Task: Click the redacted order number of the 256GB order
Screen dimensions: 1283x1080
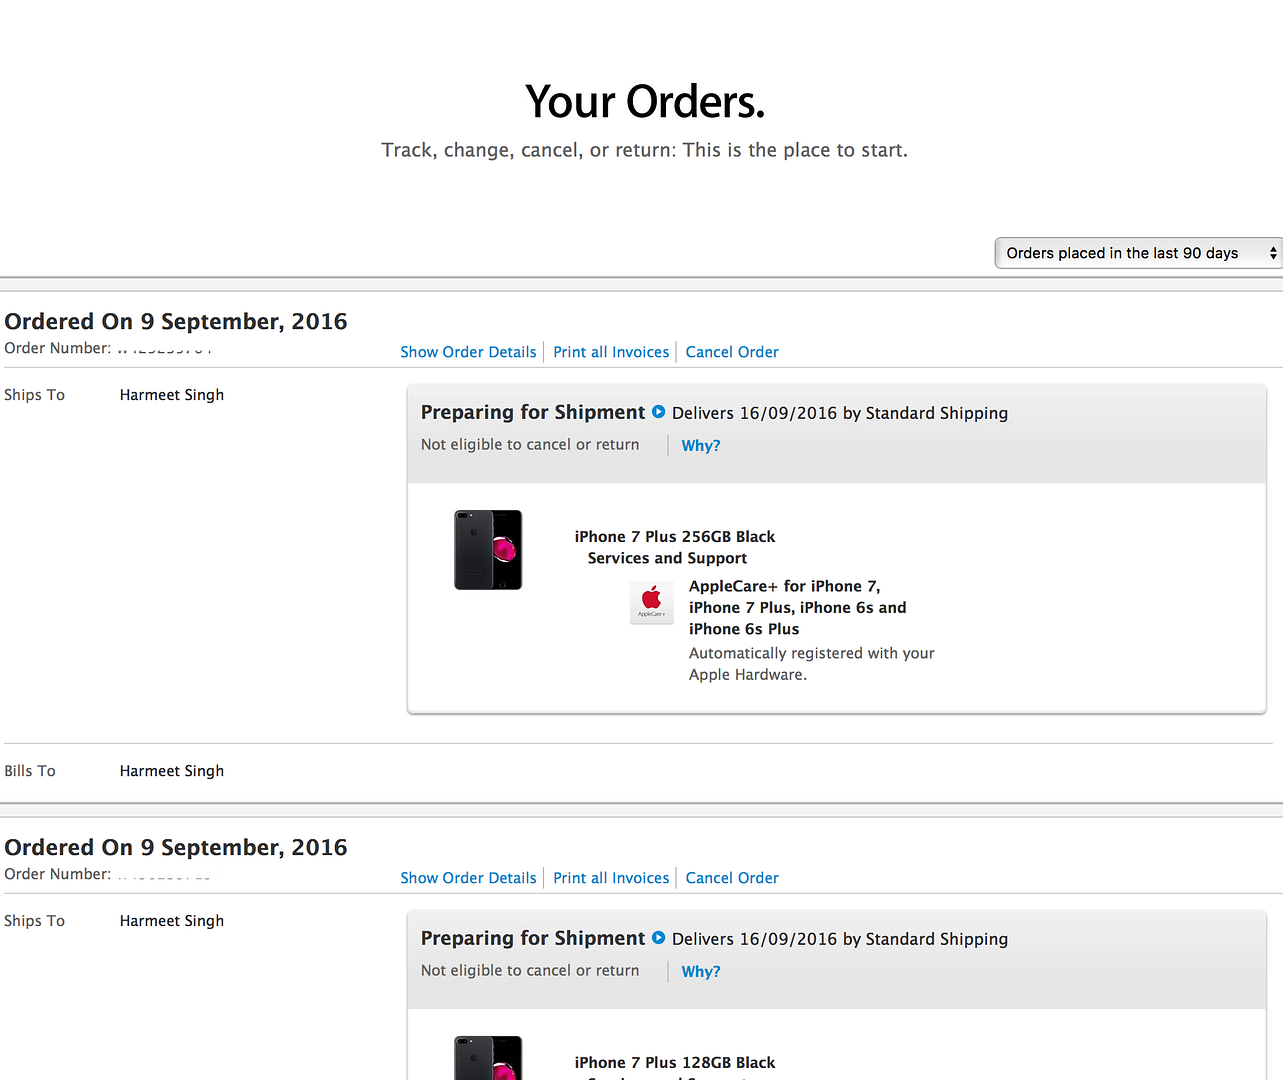Action: pos(165,348)
